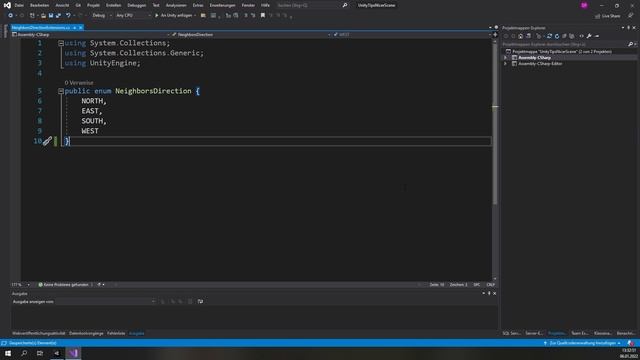Open the Debuggen menu
The width and height of the screenshot is (640, 360).
pos(136,5)
